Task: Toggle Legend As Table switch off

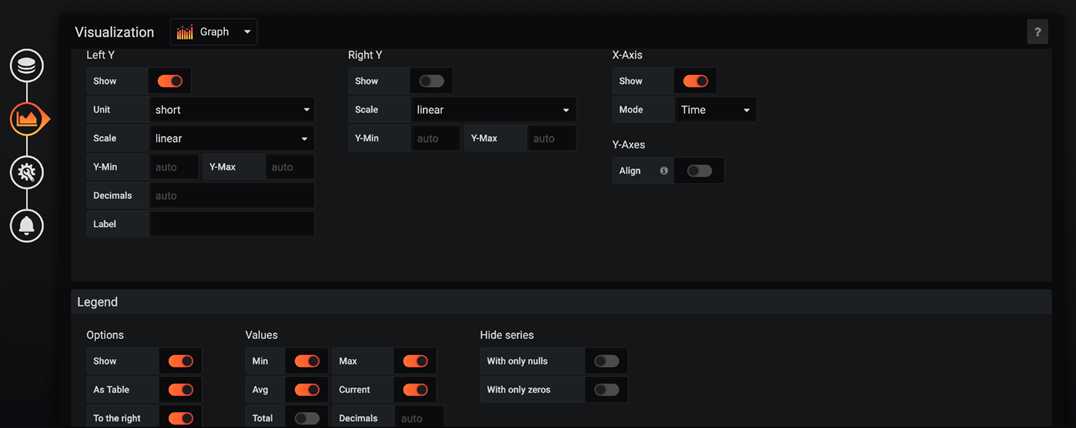Action: (181, 390)
